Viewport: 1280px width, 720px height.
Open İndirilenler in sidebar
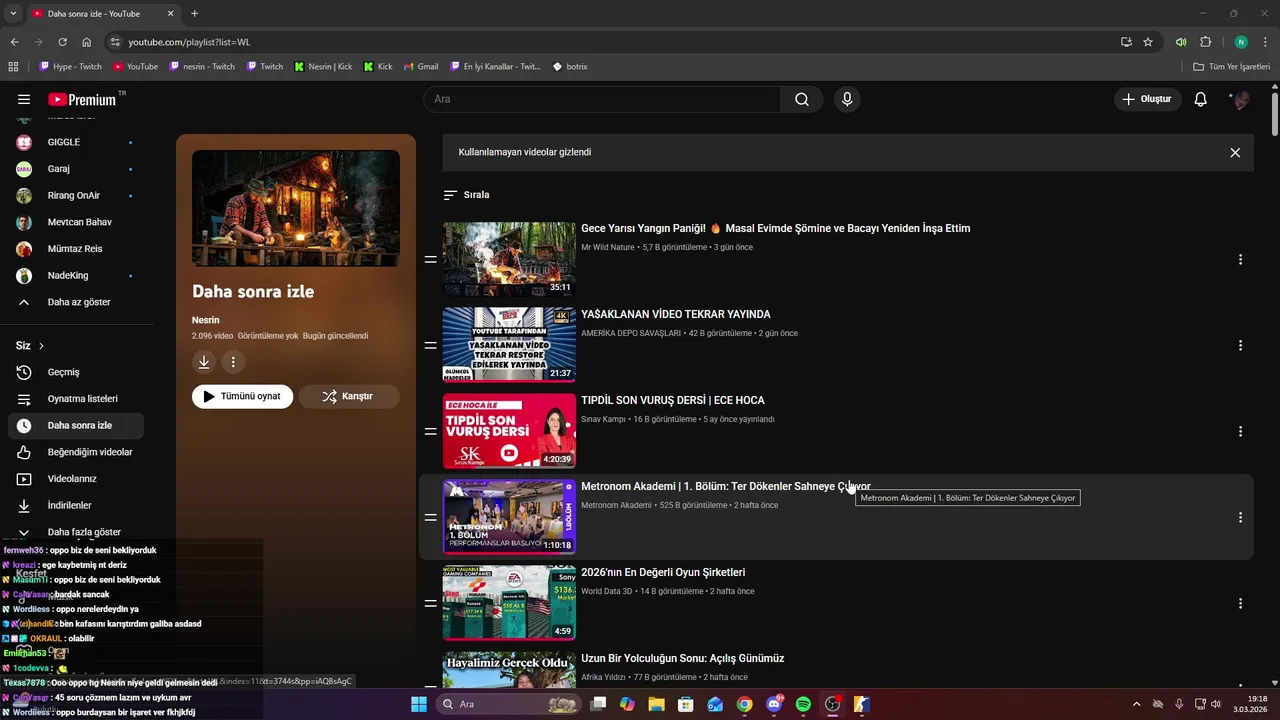[78, 506]
